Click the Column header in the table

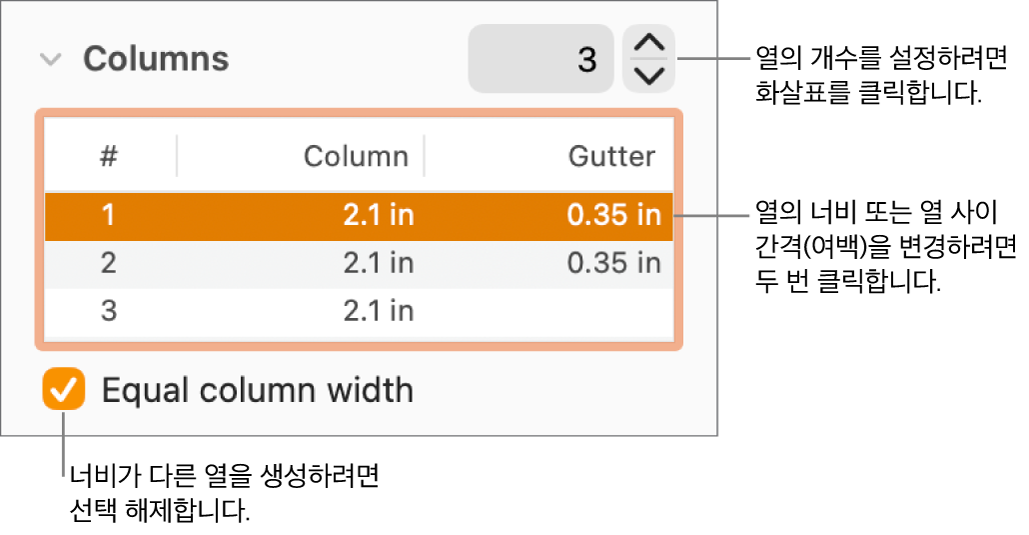356,156
